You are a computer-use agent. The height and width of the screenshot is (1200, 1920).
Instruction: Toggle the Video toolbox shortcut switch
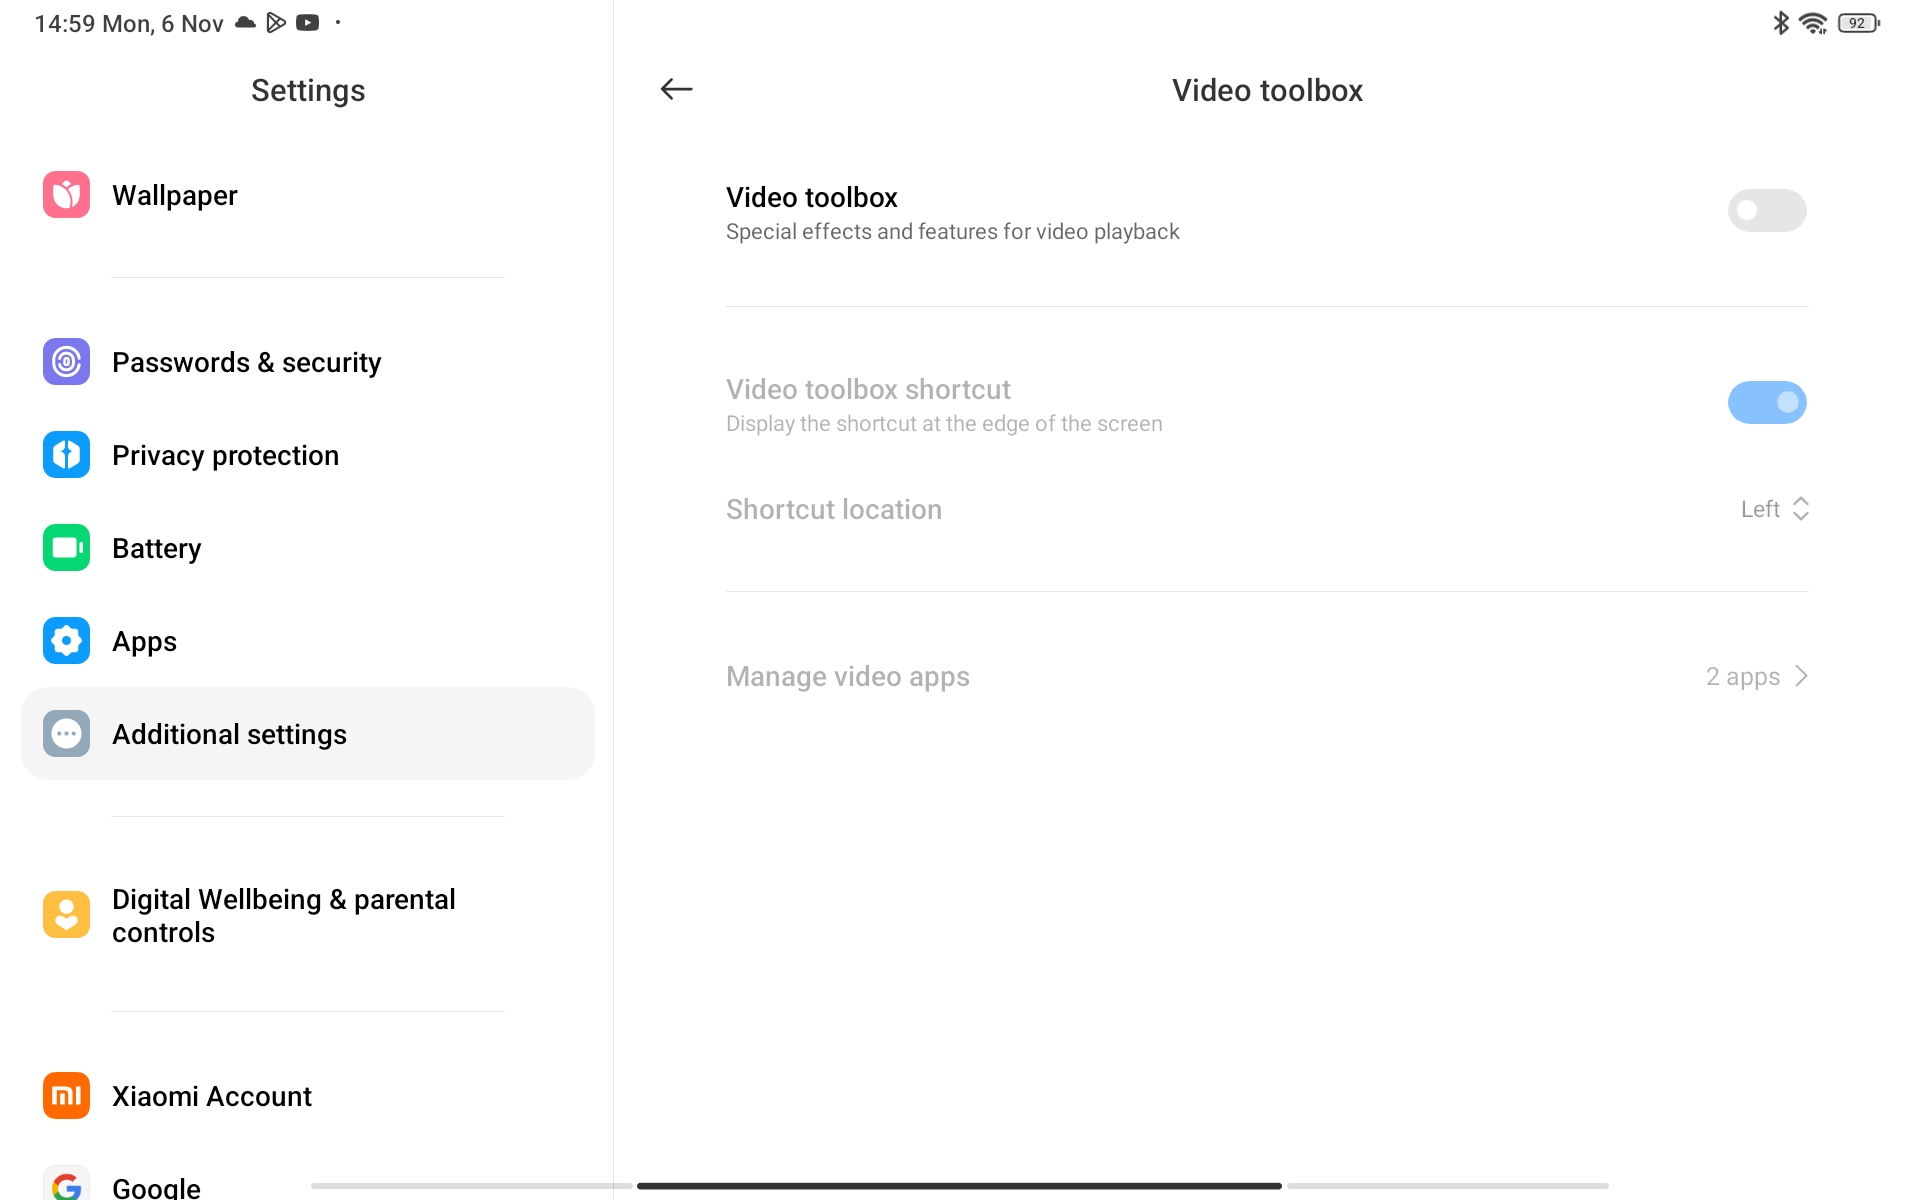click(1766, 402)
